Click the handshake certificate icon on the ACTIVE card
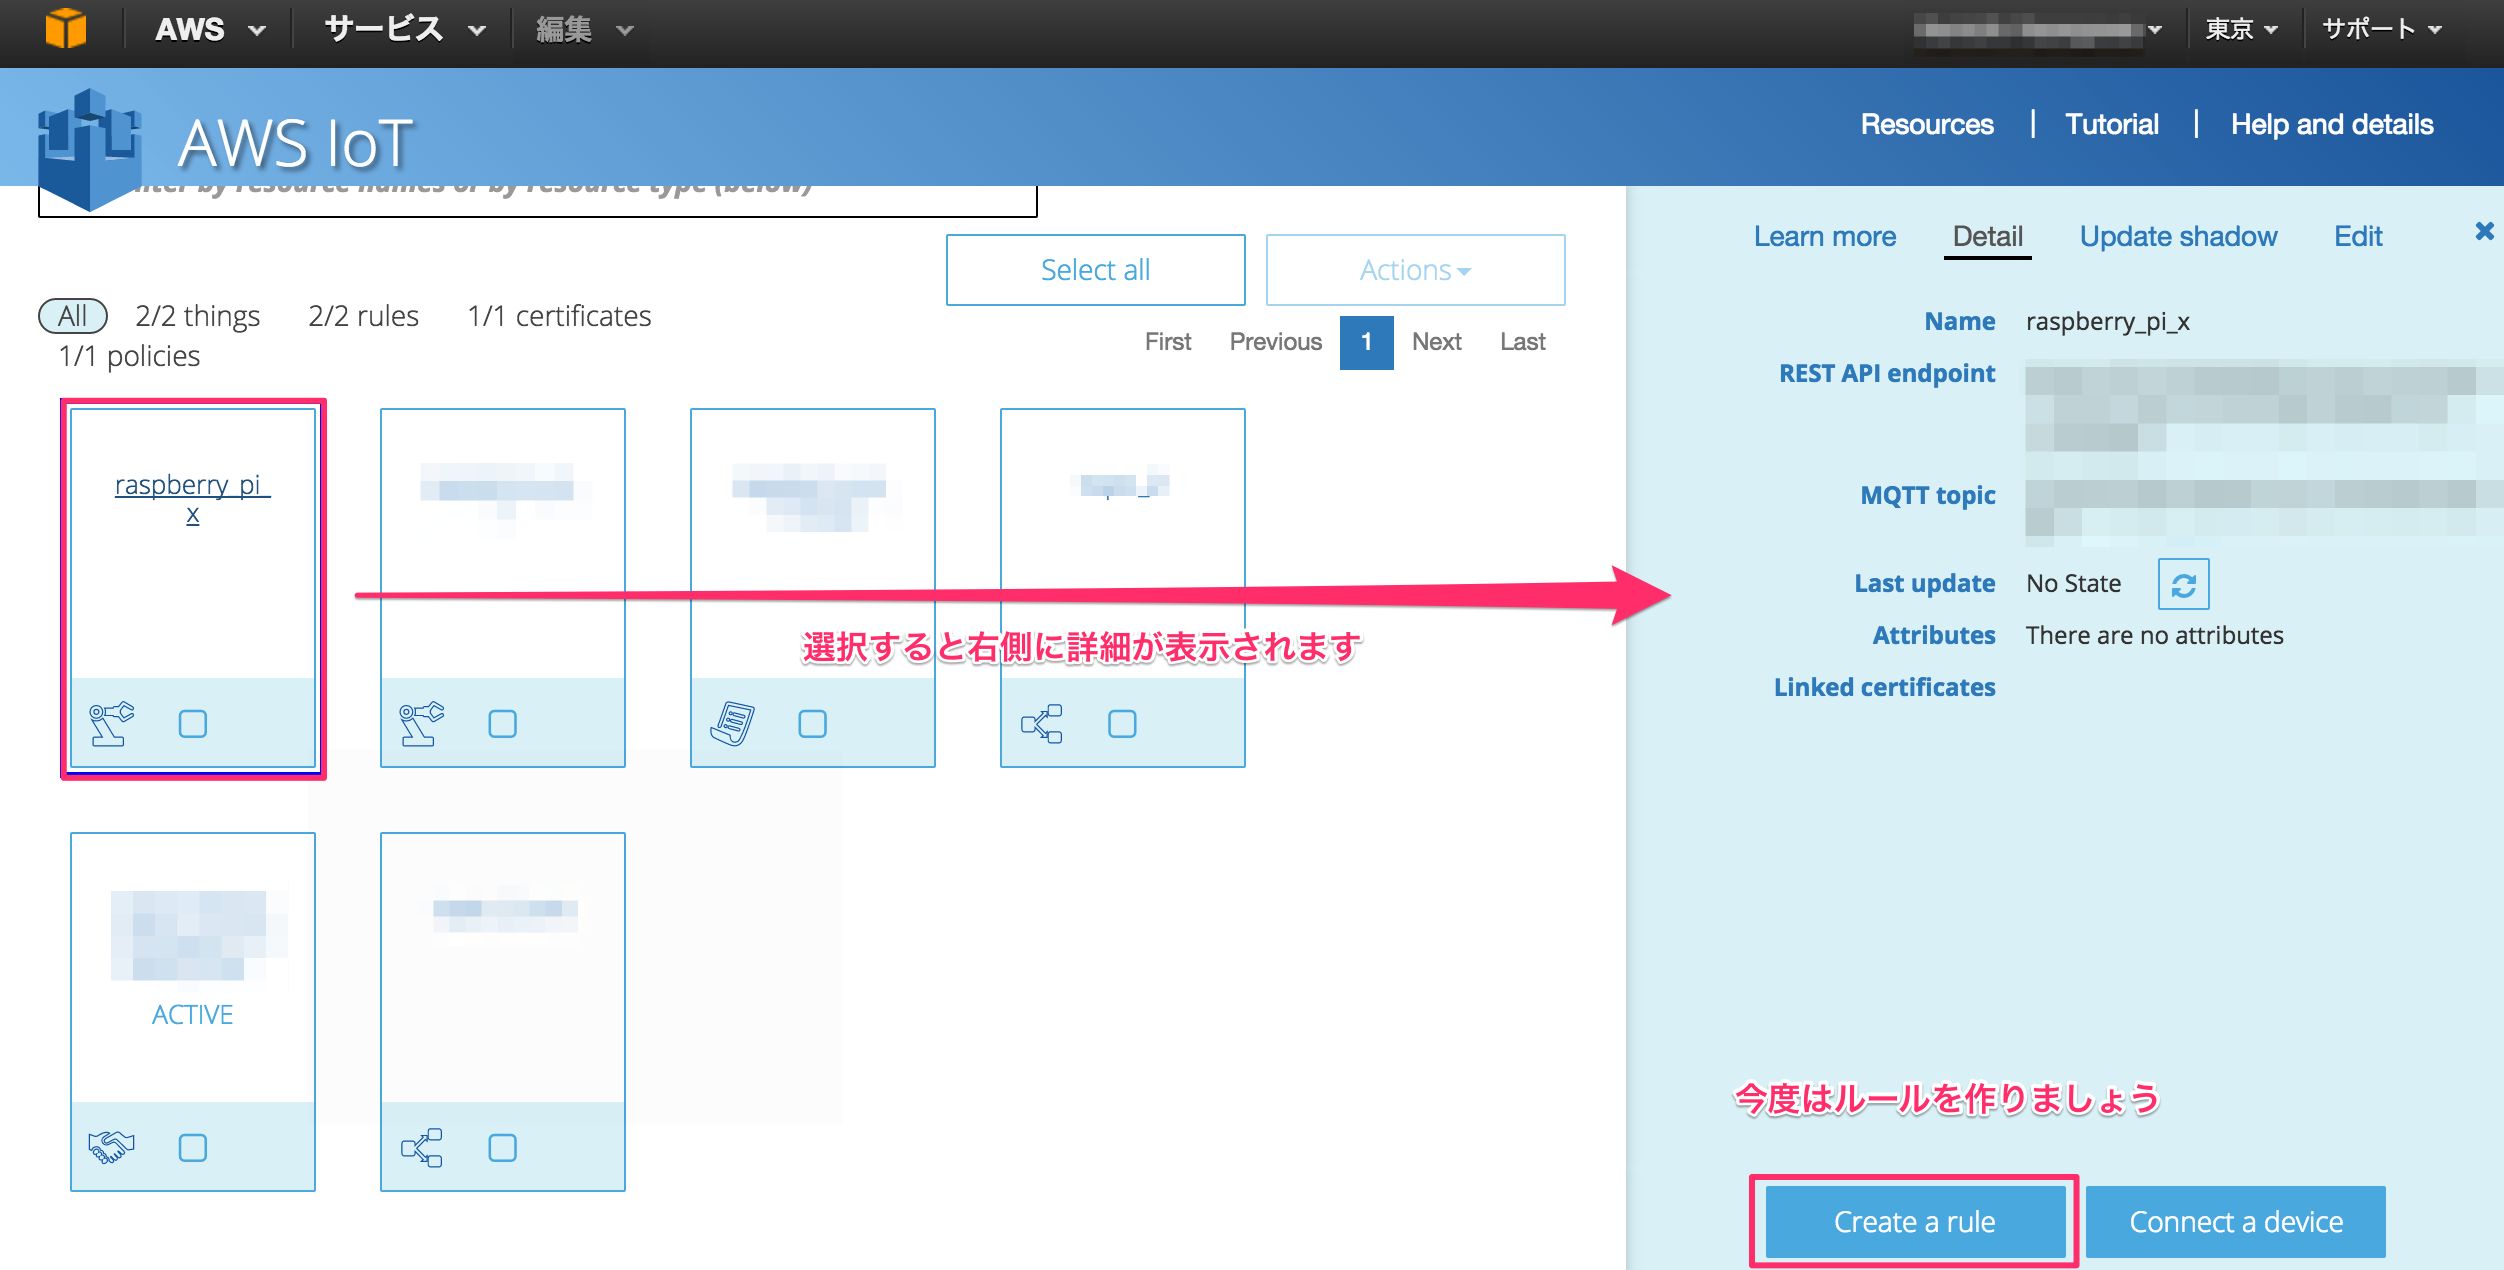2504x1270 pixels. point(113,1146)
